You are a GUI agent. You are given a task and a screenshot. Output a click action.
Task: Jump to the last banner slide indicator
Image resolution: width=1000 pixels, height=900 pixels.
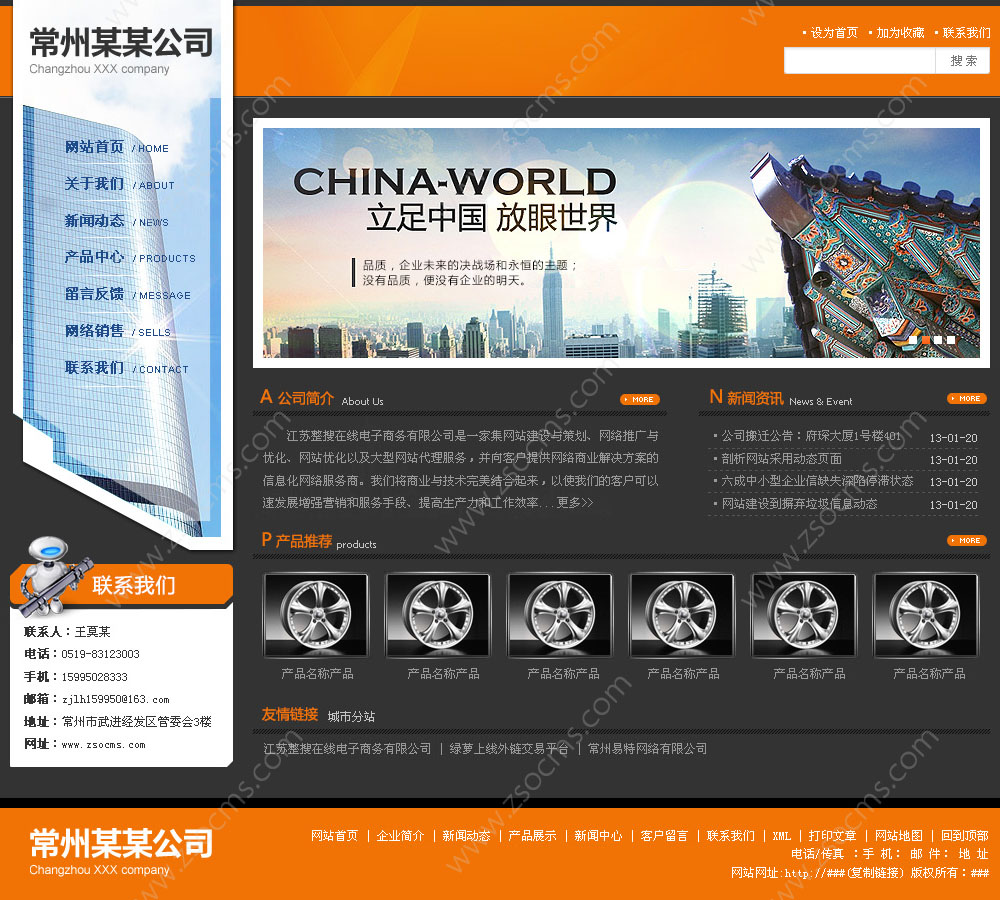pos(951,340)
